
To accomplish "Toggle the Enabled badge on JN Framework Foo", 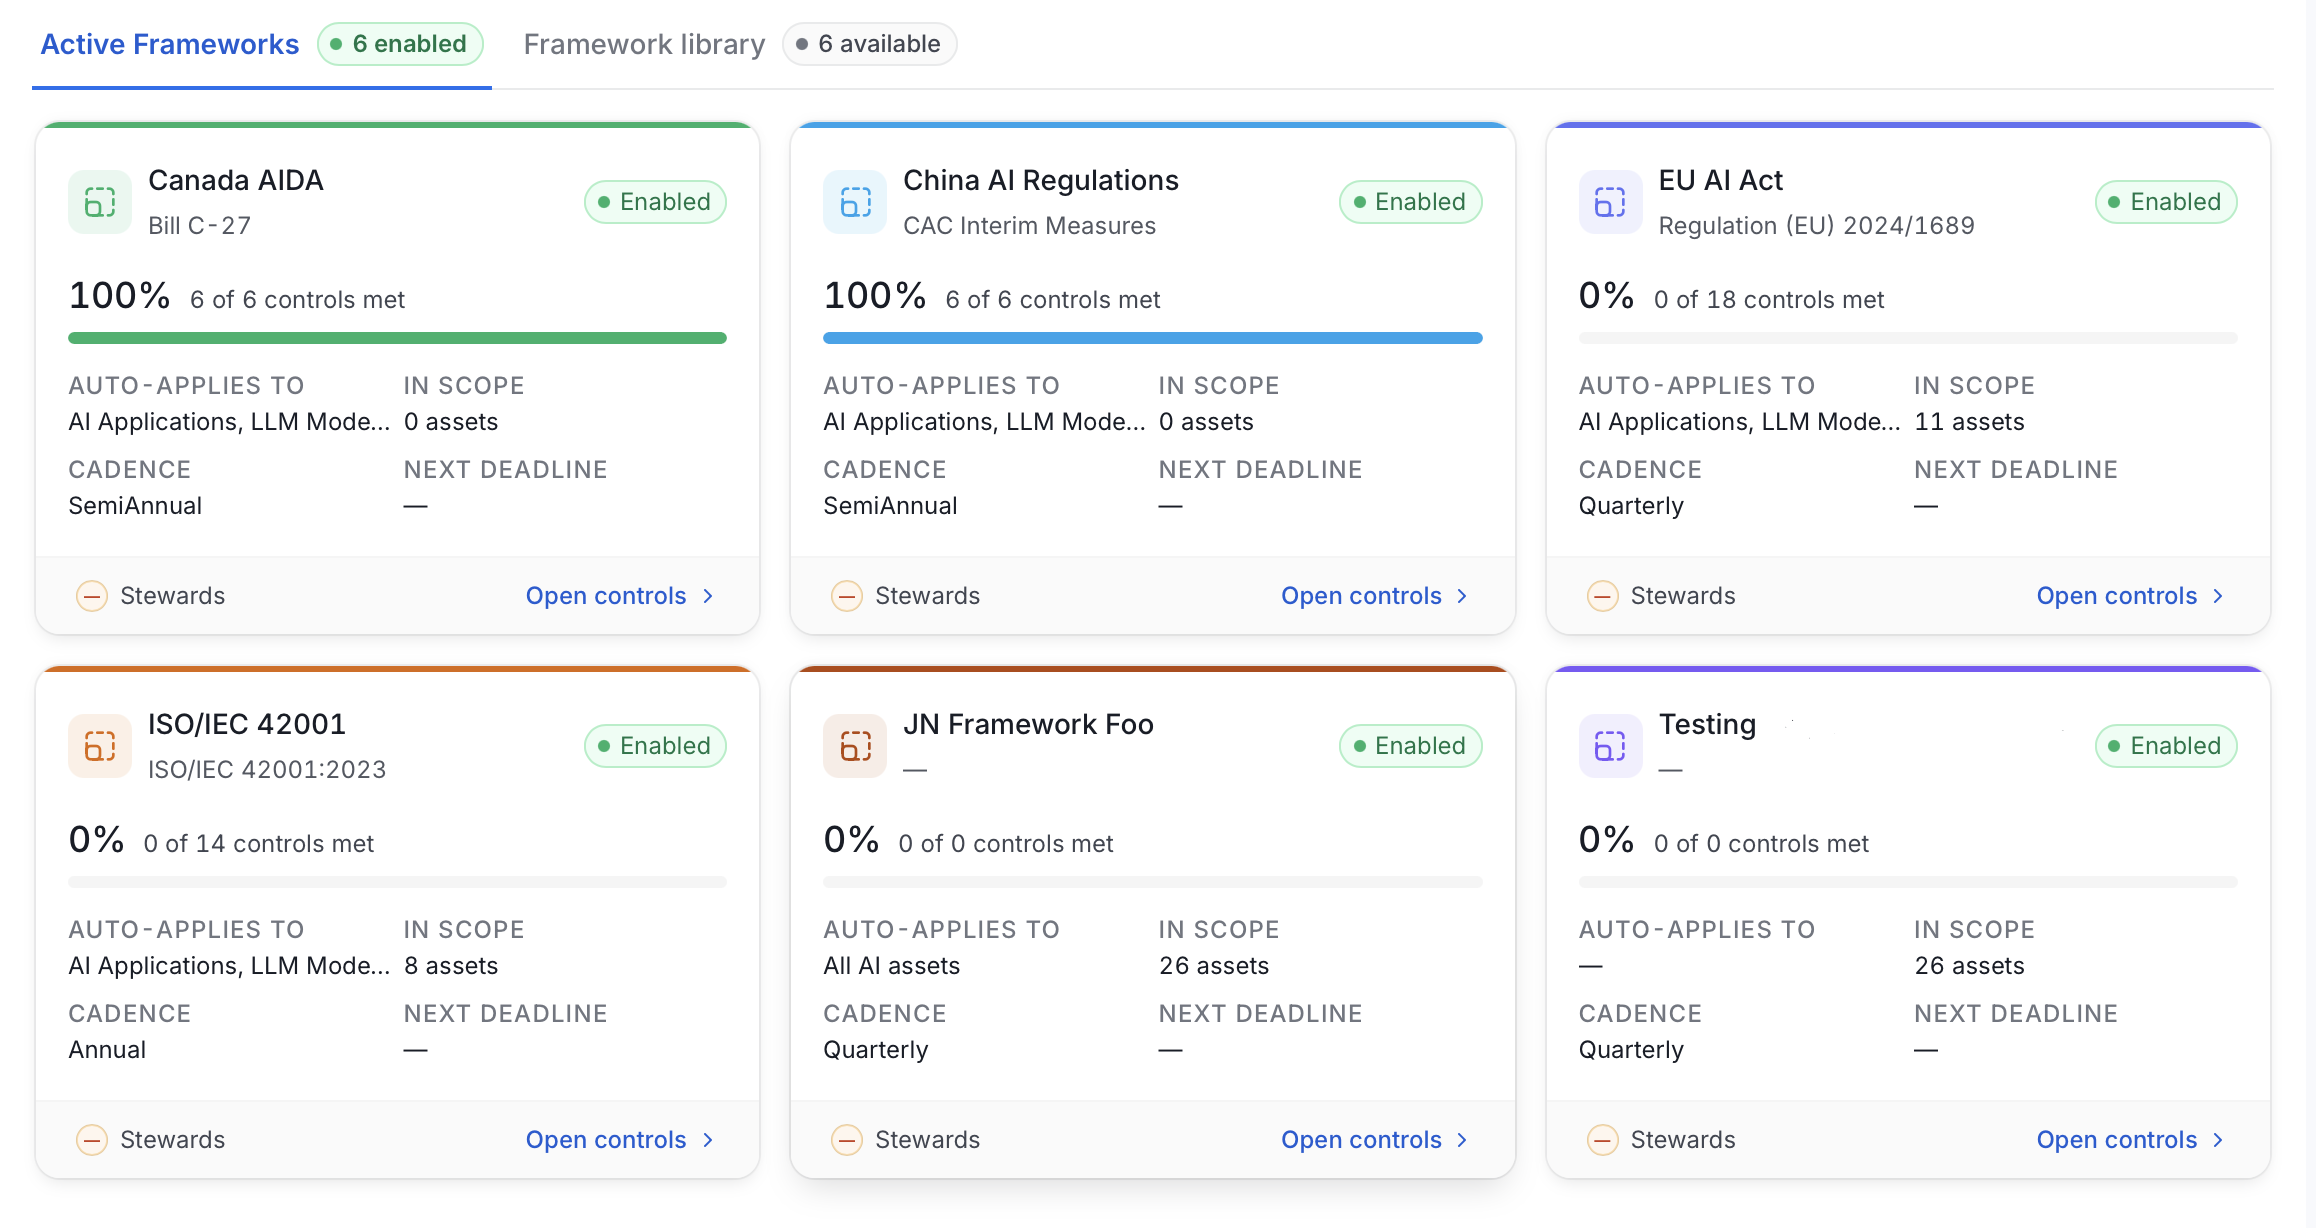I will pos(1410,746).
